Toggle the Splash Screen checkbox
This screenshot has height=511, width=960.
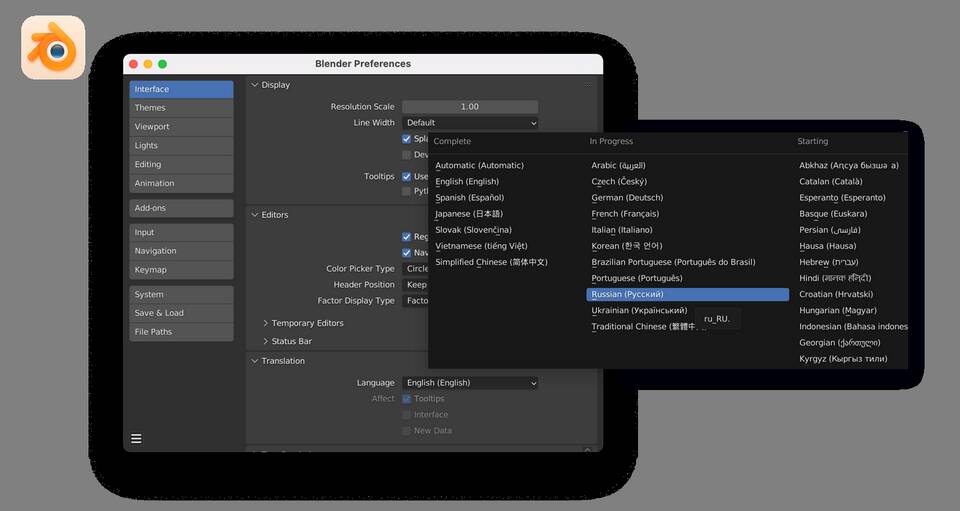click(x=407, y=139)
